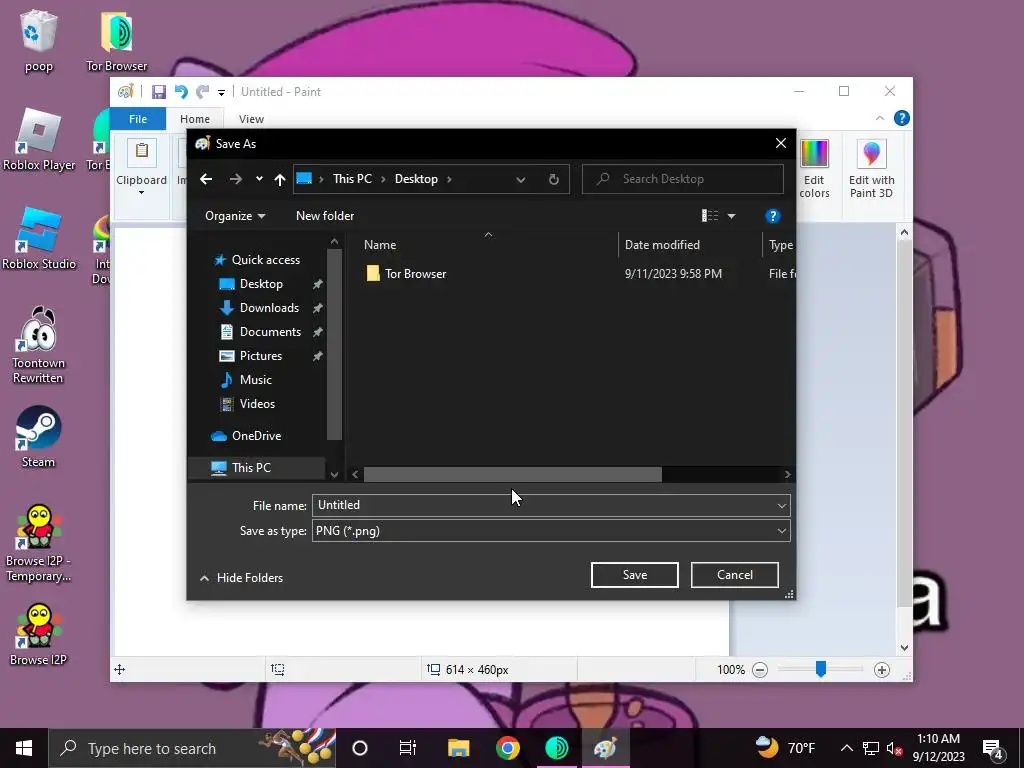The width and height of the screenshot is (1024, 768).
Task: Open the notification center icon
Action: click(993, 748)
